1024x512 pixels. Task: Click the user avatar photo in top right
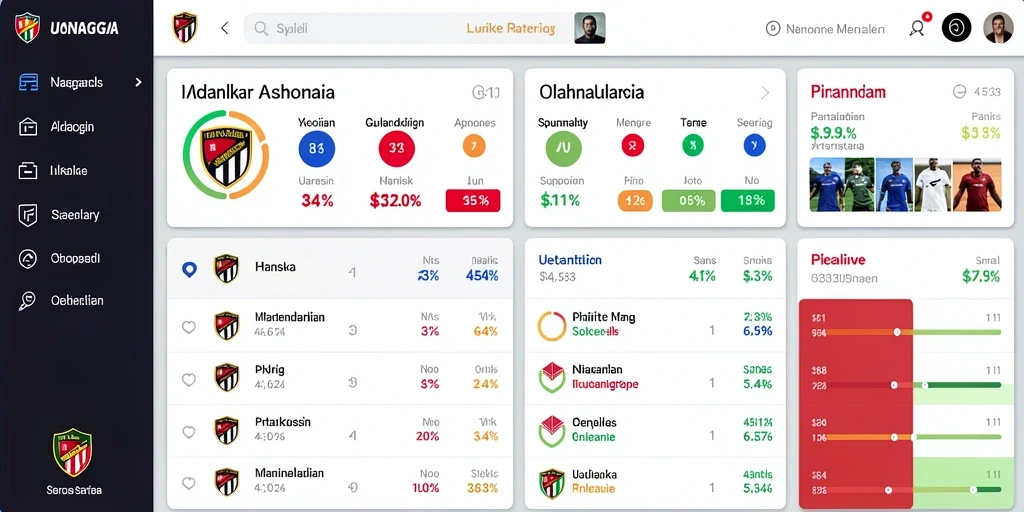click(x=998, y=28)
